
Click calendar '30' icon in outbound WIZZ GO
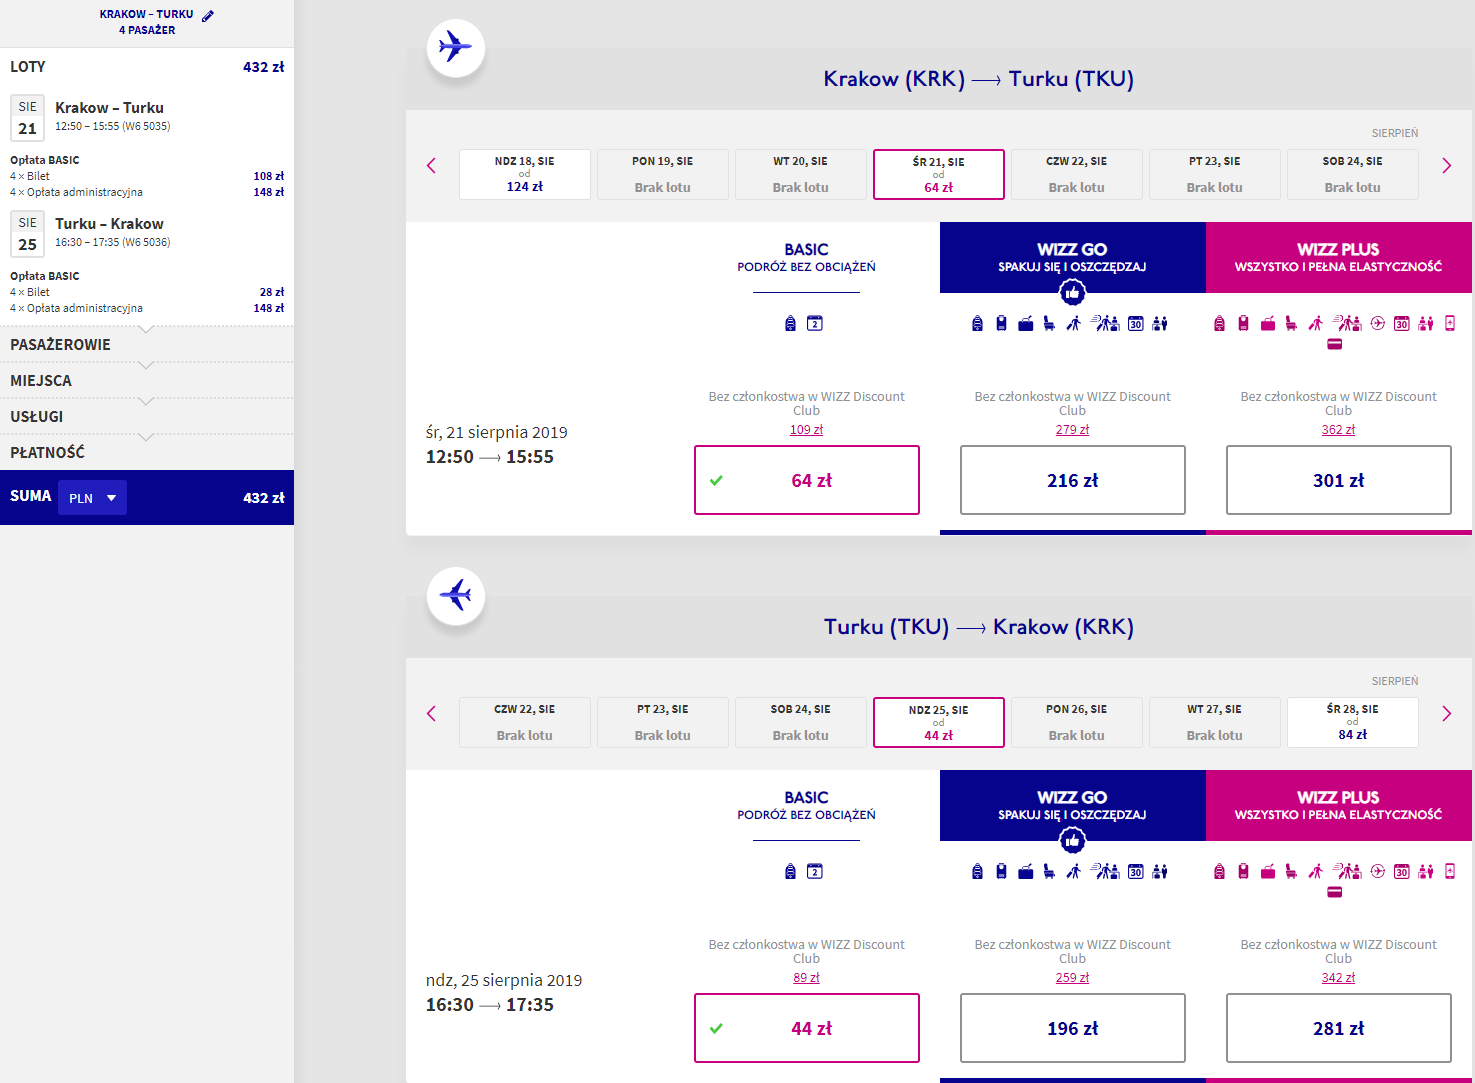click(x=1136, y=323)
